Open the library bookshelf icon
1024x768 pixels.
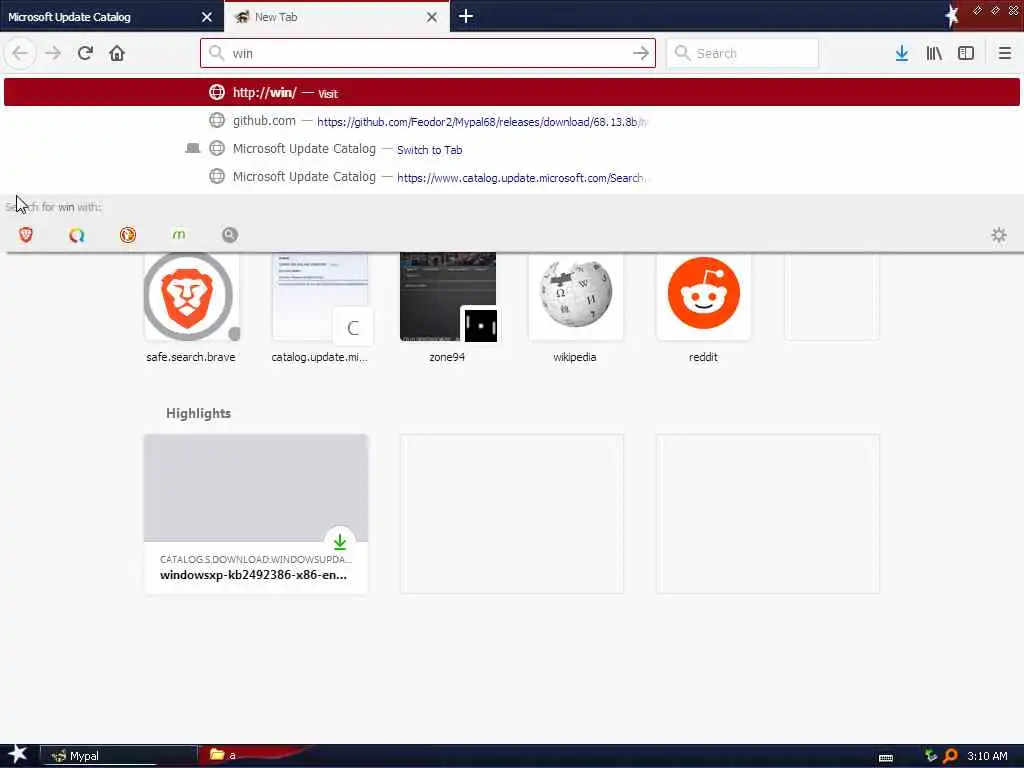coord(934,53)
